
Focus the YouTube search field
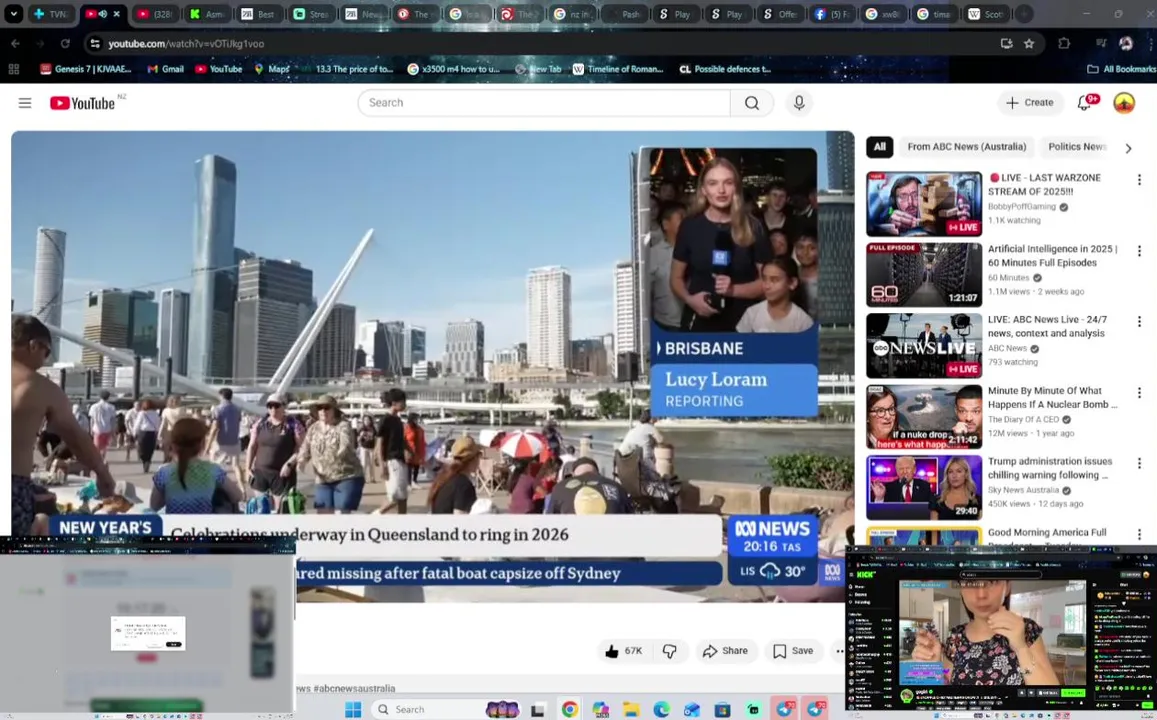point(544,103)
